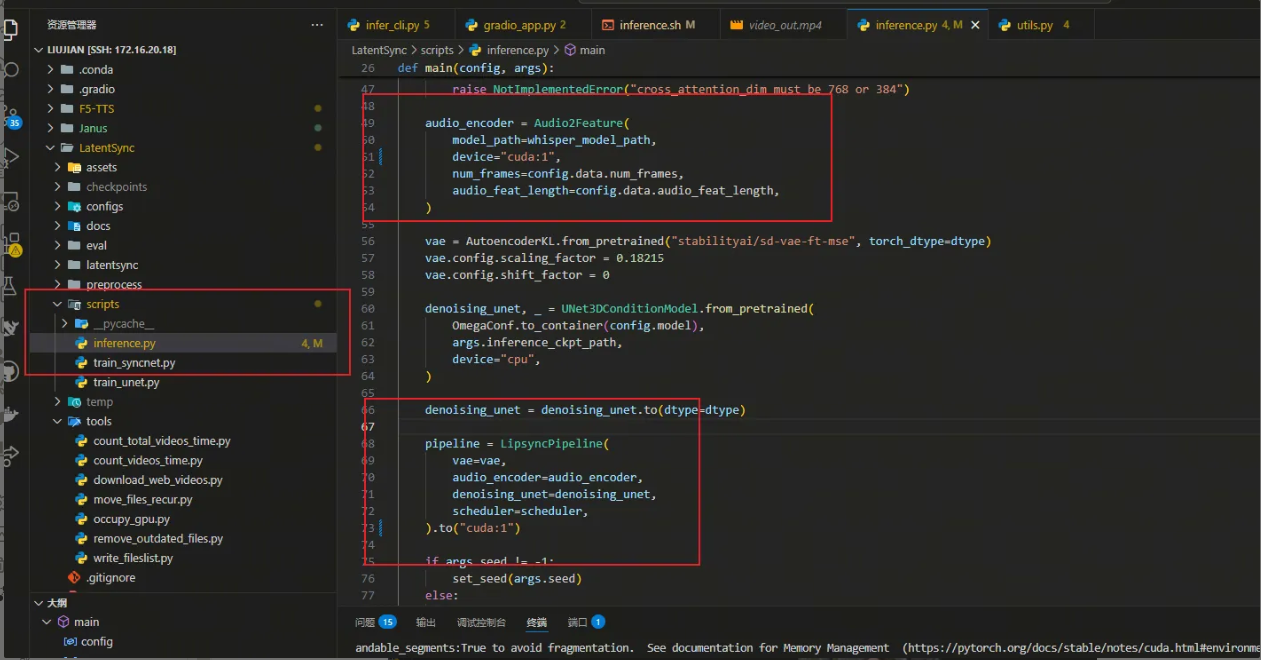
Task: Expand the .gradio folder chevron
Action: (52, 89)
